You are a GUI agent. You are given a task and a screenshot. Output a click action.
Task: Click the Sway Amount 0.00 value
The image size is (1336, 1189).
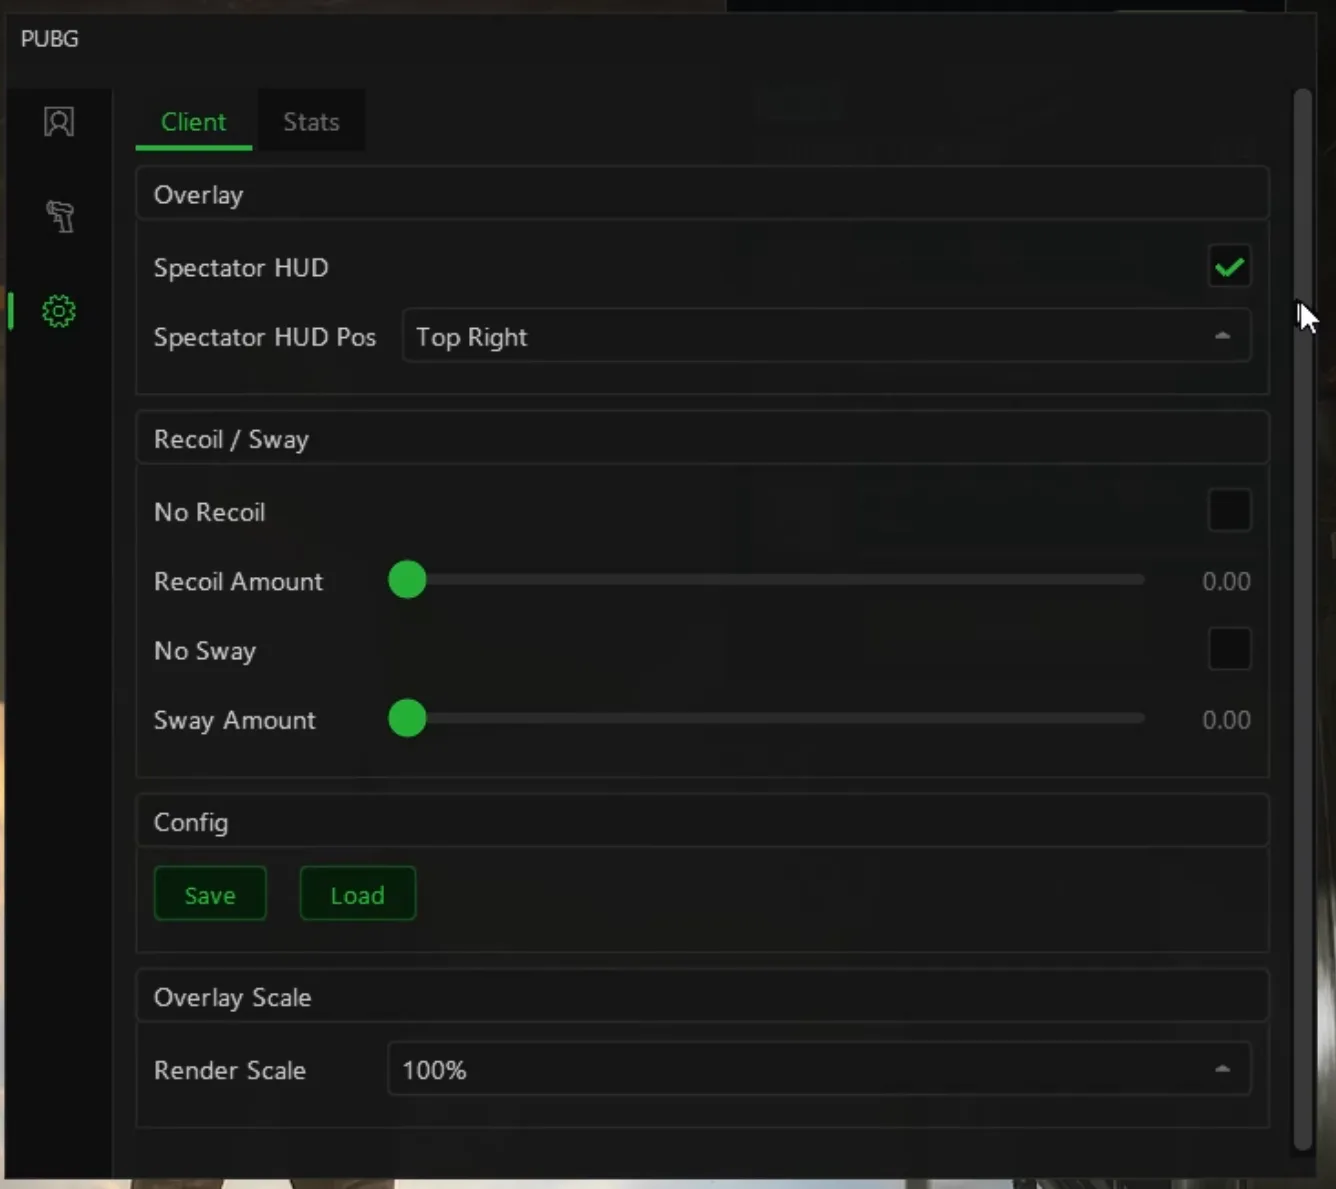(1226, 720)
